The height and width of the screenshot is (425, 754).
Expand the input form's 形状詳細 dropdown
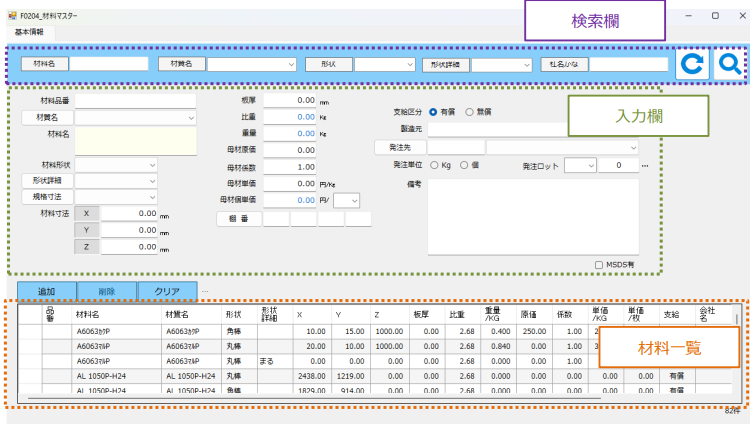click(152, 181)
